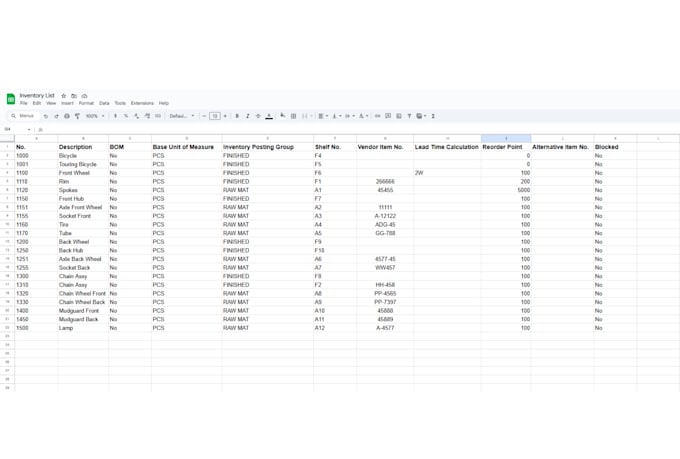The width and height of the screenshot is (680, 459).
Task: Open horizontal align dropdown
Action: pyautogui.click(x=323, y=116)
